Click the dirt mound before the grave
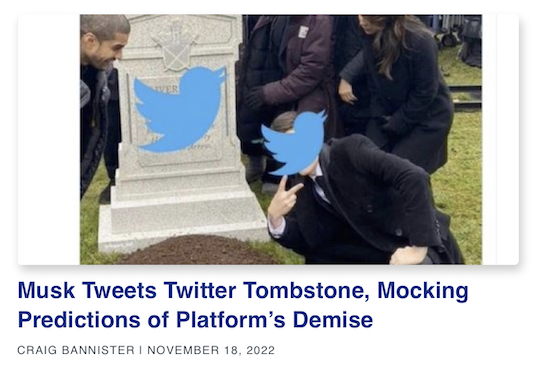The image size is (535, 375). (200, 249)
